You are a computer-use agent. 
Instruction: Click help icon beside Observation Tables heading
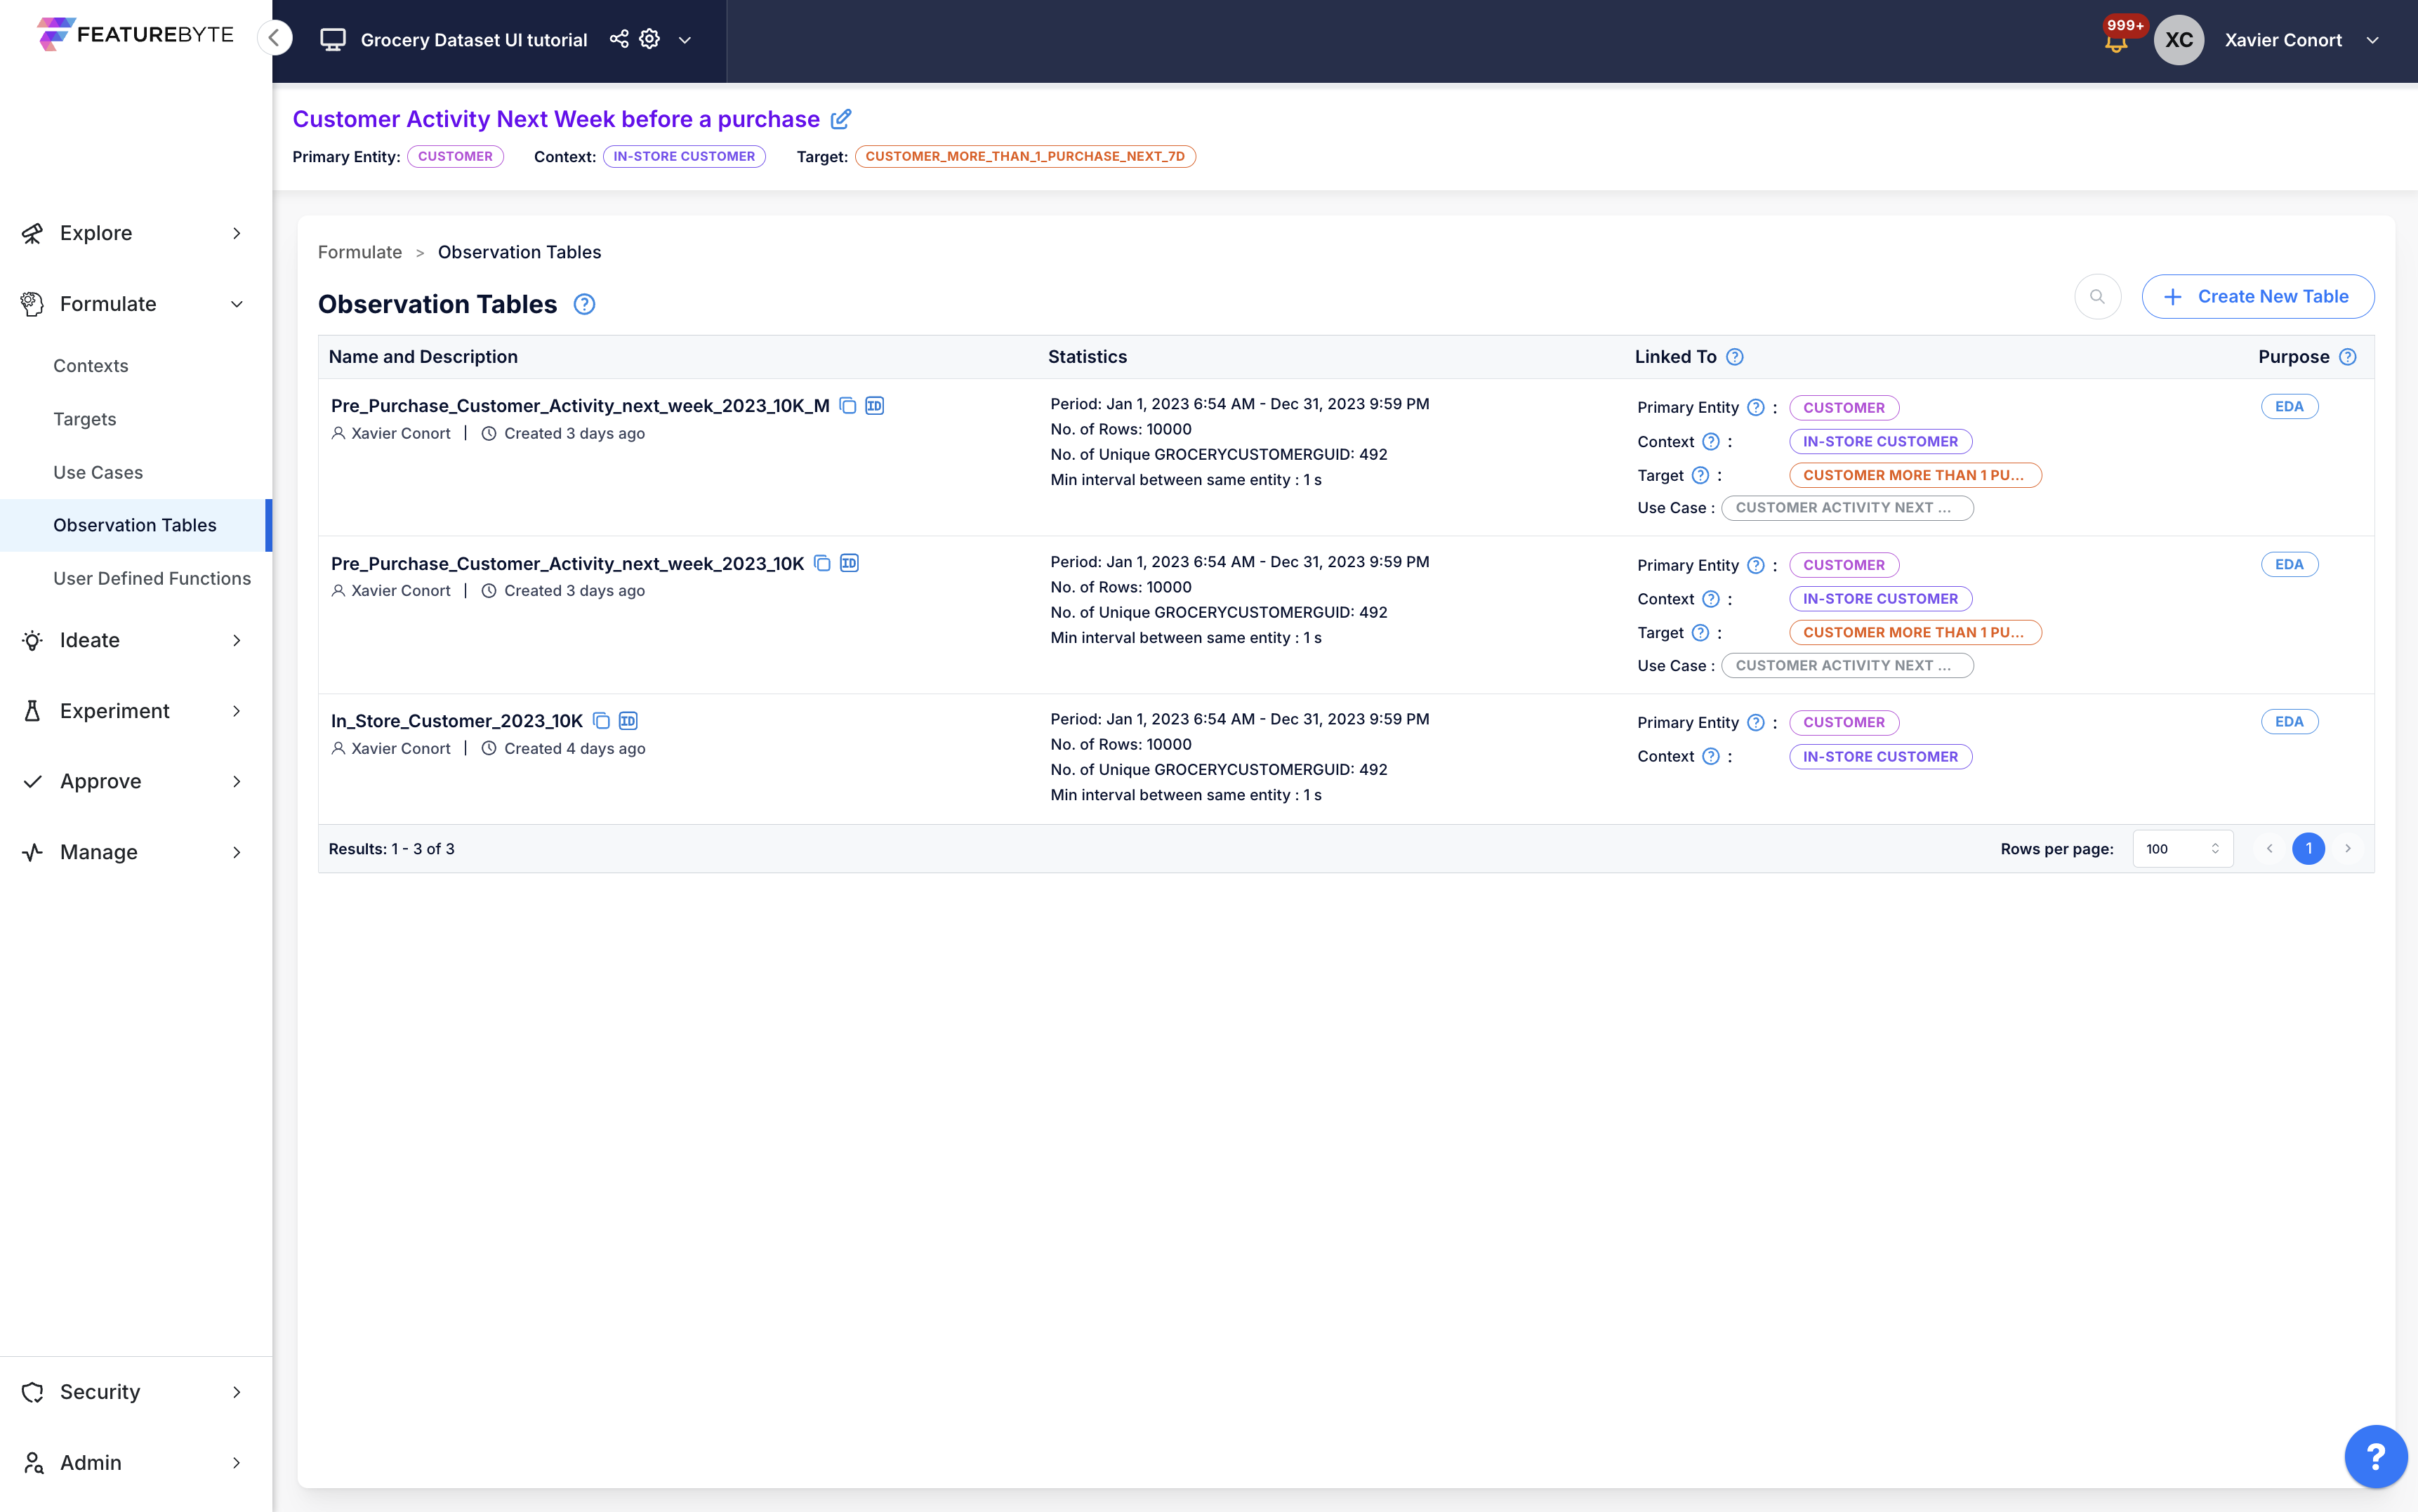pos(584,304)
